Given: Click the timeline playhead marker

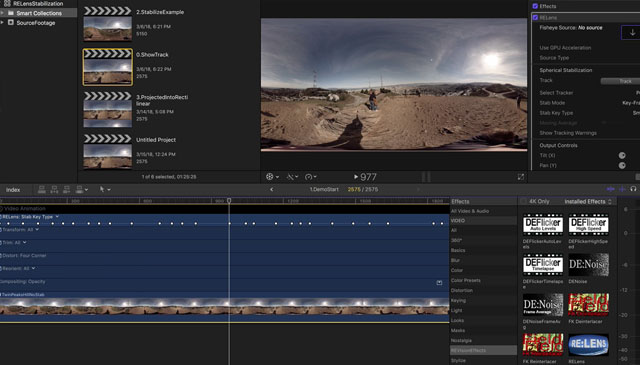Looking at the screenshot, I should (x=229, y=200).
